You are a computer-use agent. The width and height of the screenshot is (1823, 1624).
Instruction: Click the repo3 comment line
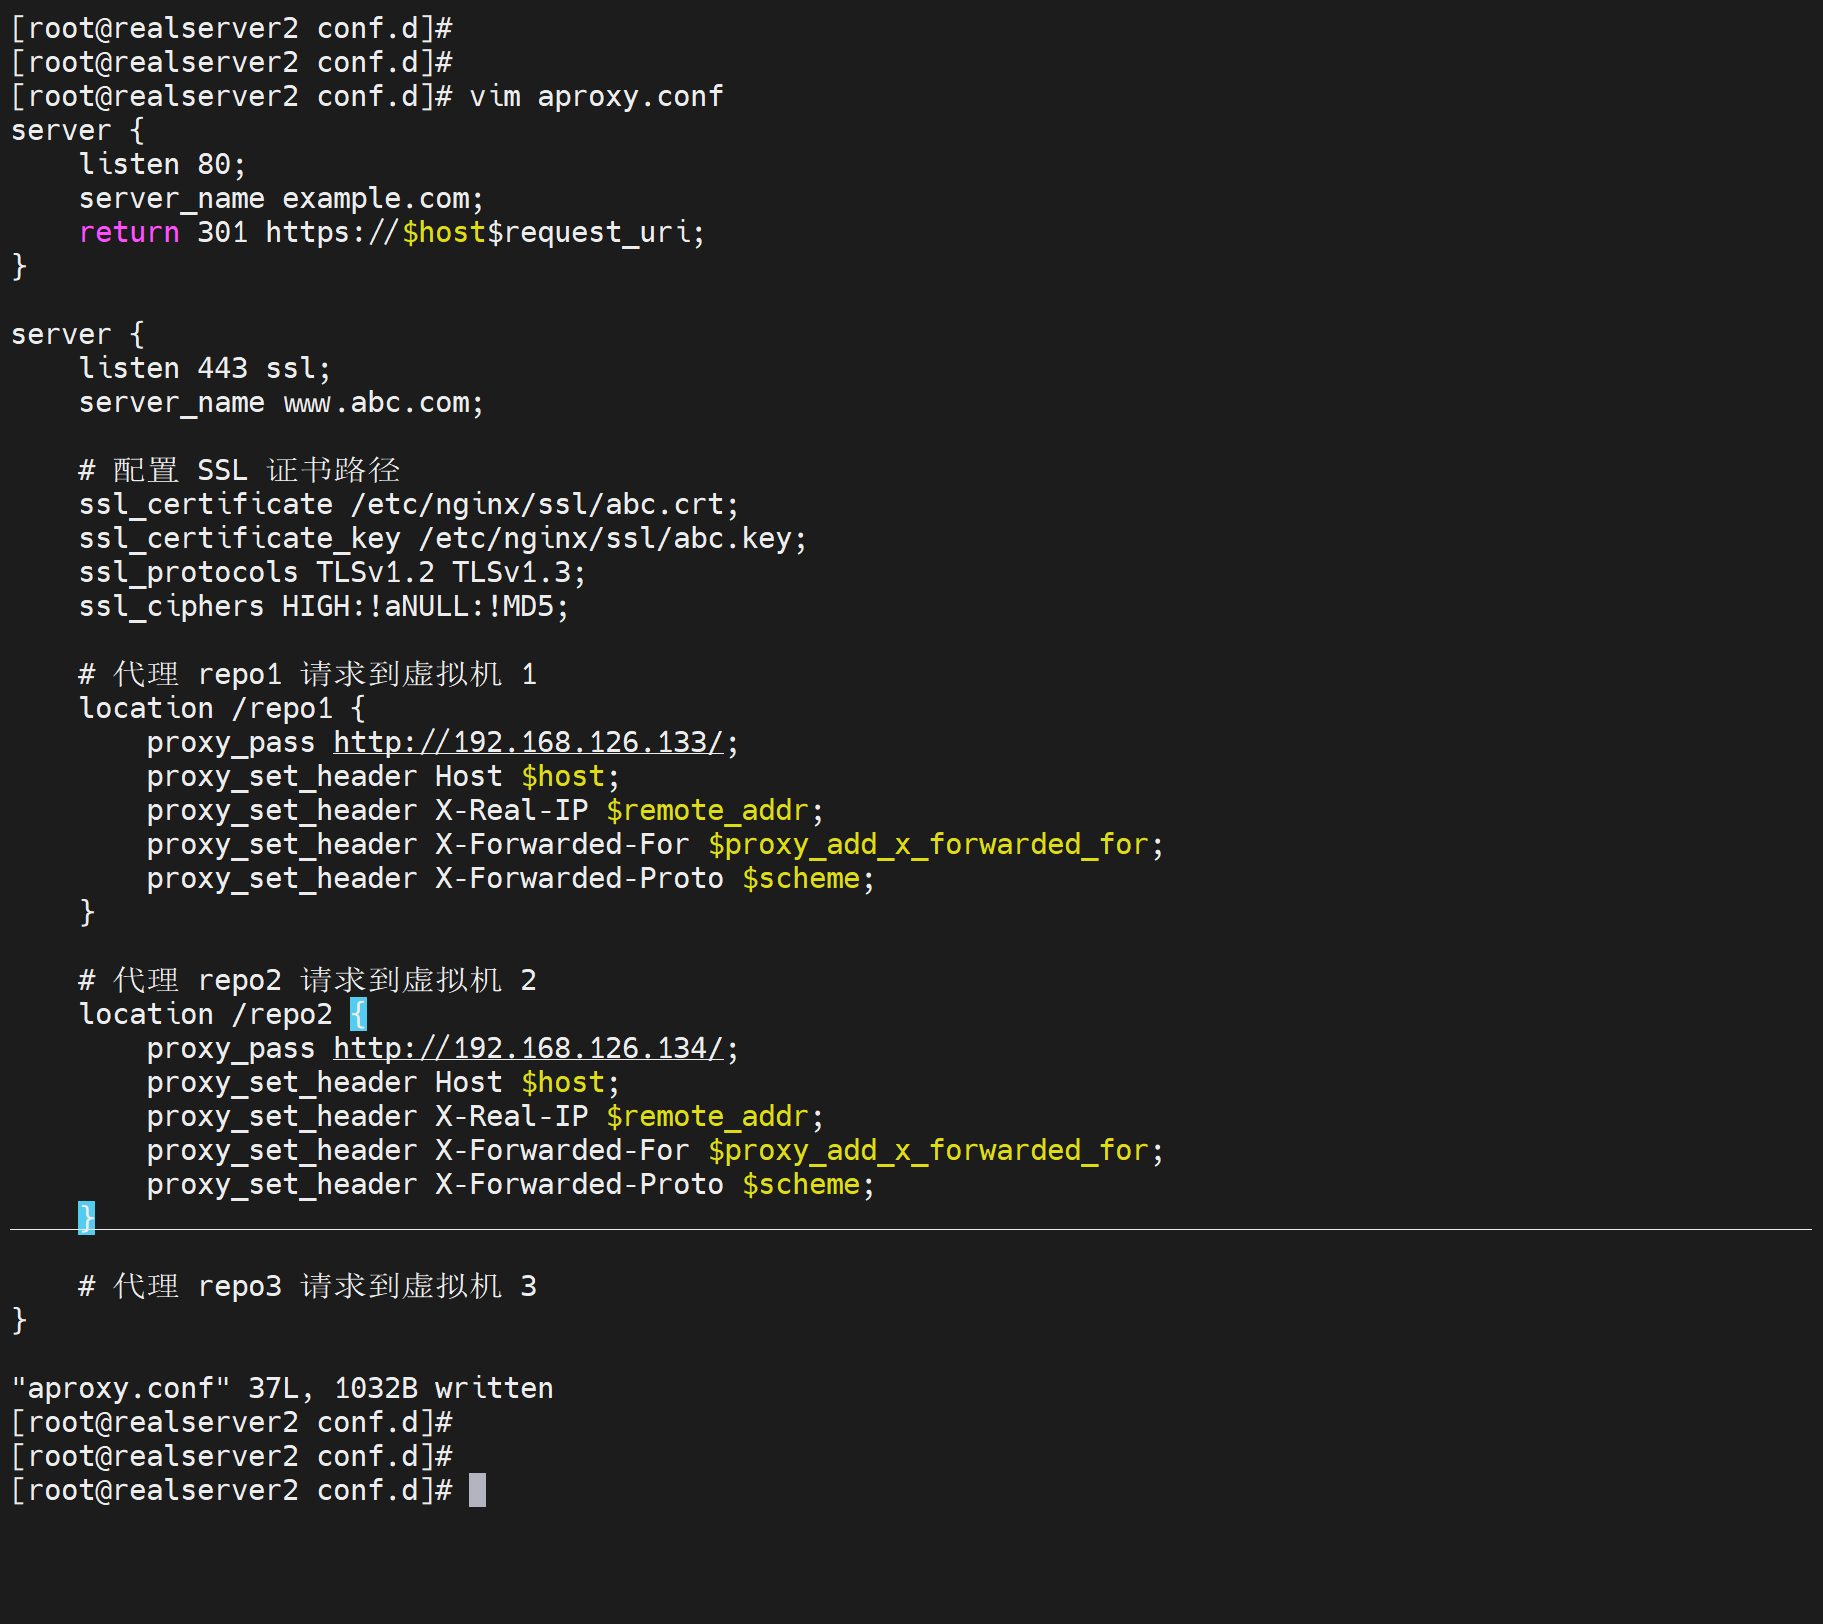tap(307, 1286)
